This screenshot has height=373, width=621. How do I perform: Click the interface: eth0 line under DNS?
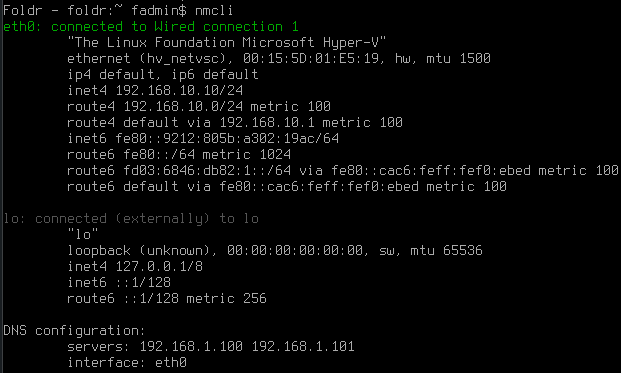[127, 363]
